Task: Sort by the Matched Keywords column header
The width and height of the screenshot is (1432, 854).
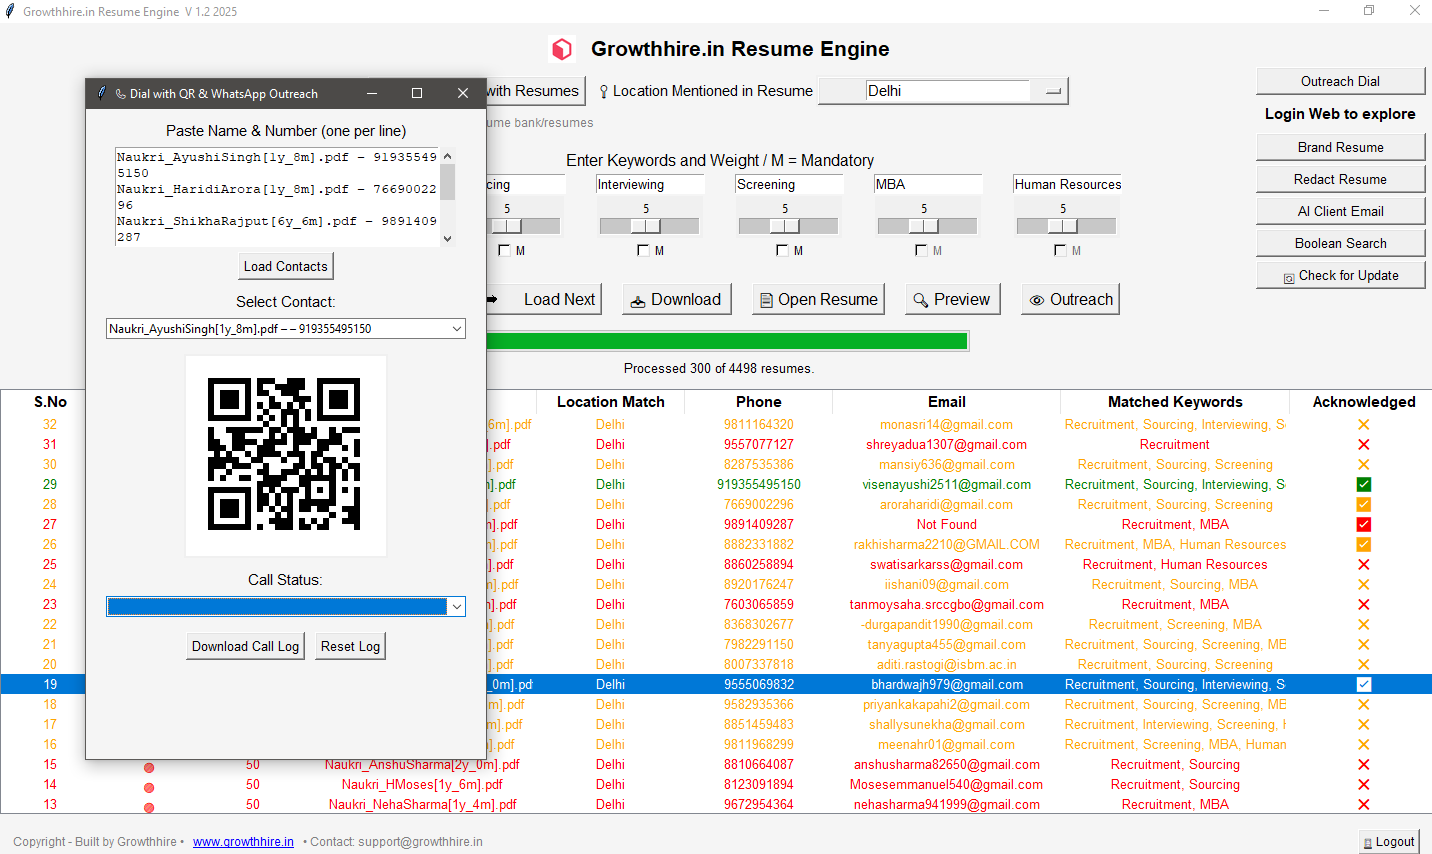Action: tap(1175, 402)
